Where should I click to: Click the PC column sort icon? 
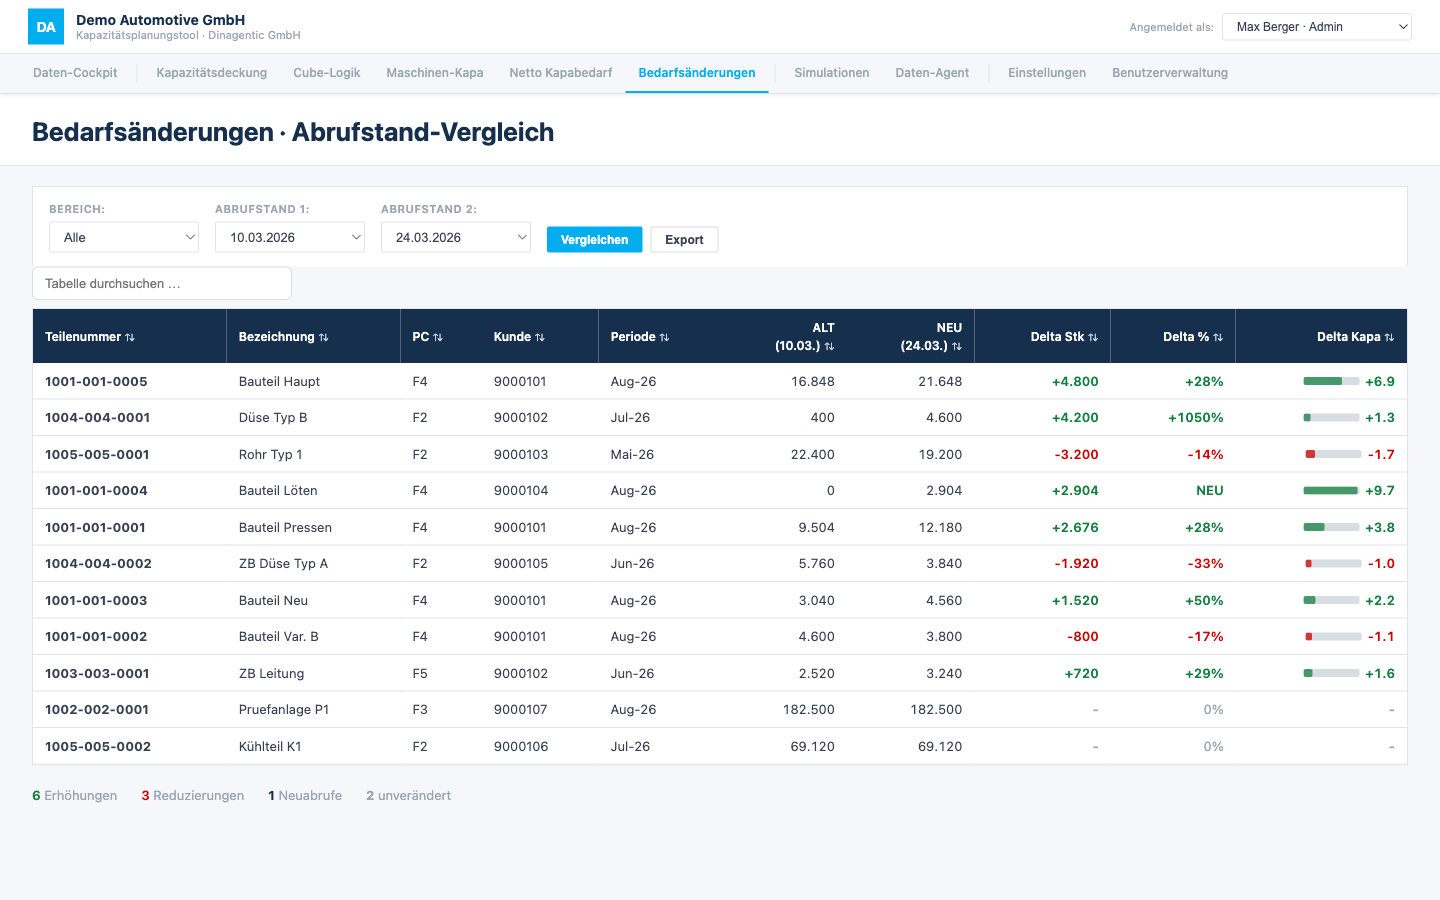pyautogui.click(x=438, y=338)
